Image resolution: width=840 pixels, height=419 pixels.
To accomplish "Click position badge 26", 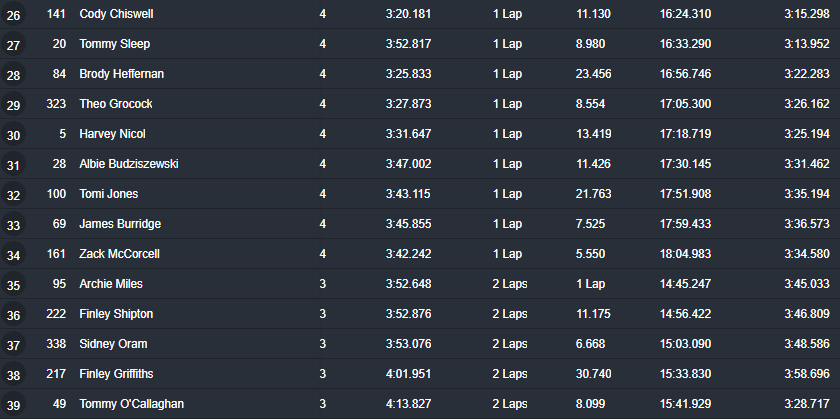I will [x=13, y=14].
